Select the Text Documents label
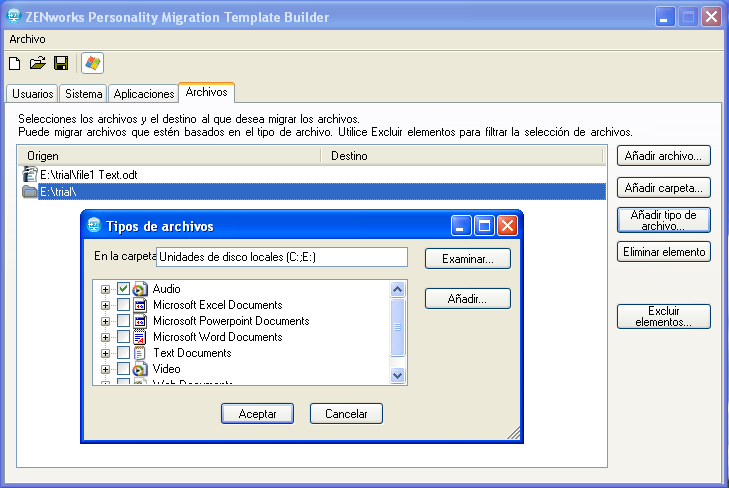 tap(192, 353)
